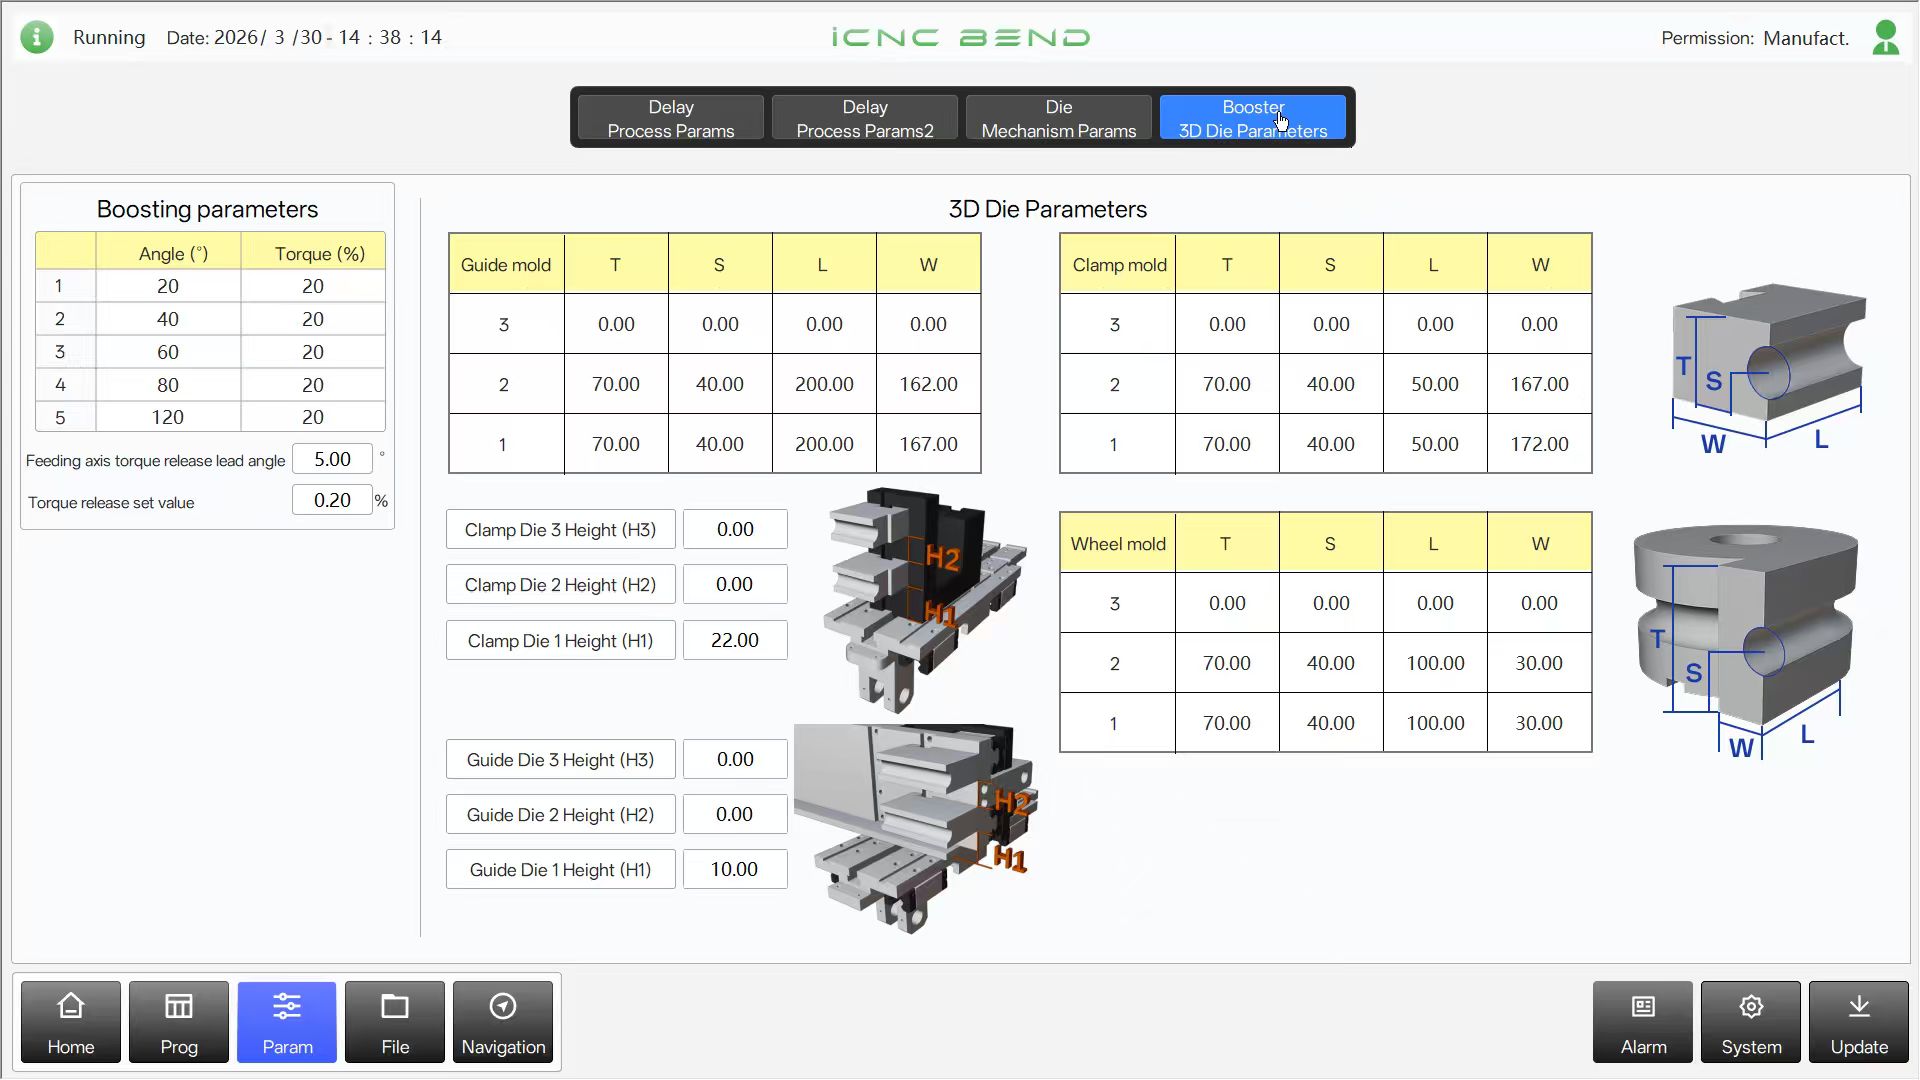Edit Torque release set value field
Image resolution: width=1920 pixels, height=1080 pixels.
332,500
